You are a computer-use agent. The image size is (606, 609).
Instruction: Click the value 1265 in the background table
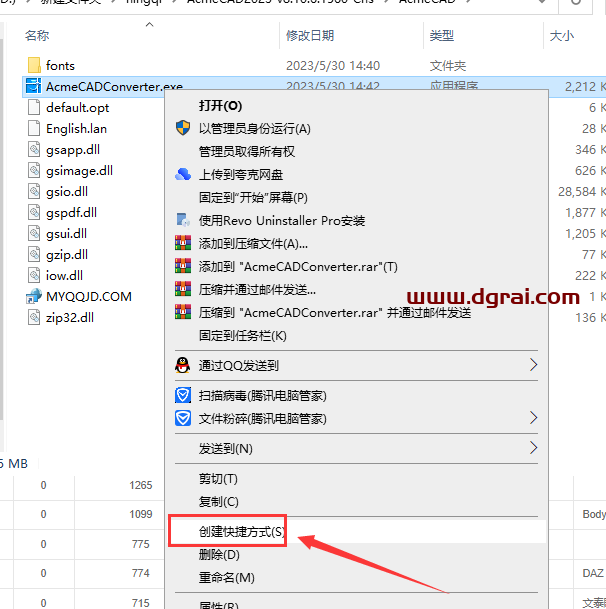click(141, 485)
